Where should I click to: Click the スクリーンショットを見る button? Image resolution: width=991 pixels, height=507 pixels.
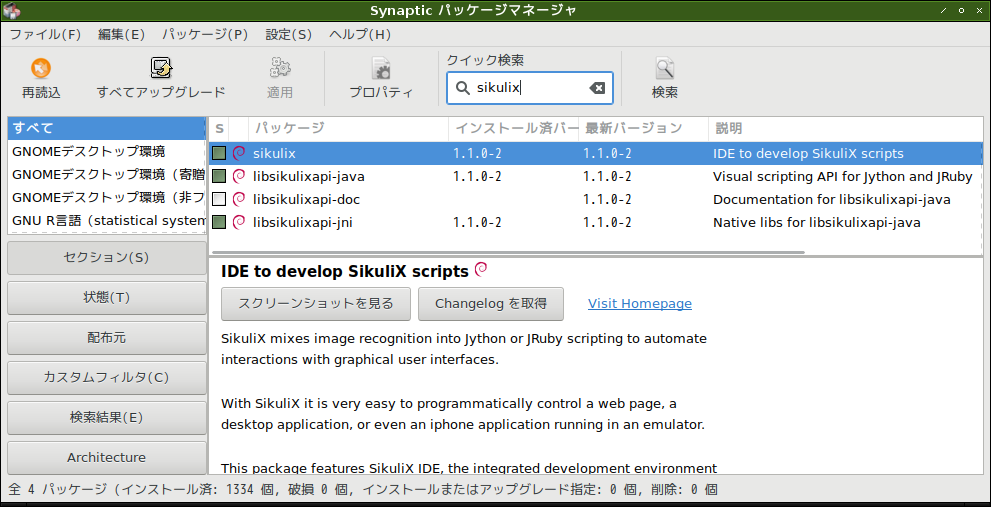(316, 304)
